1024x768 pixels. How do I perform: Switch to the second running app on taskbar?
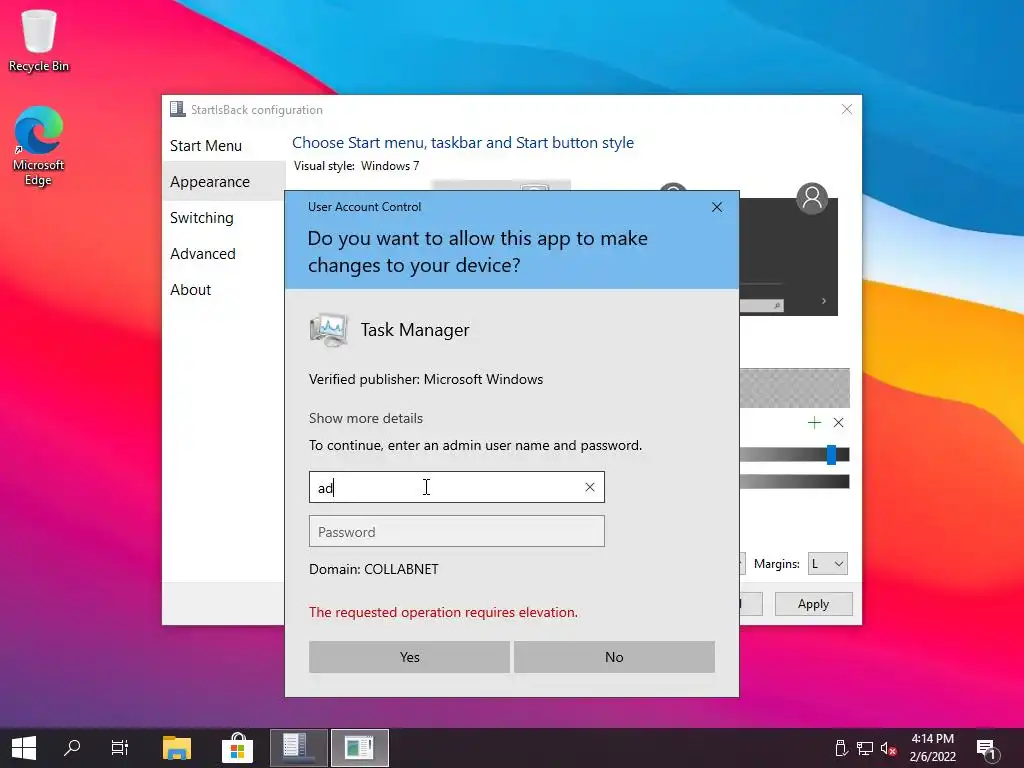coord(360,748)
